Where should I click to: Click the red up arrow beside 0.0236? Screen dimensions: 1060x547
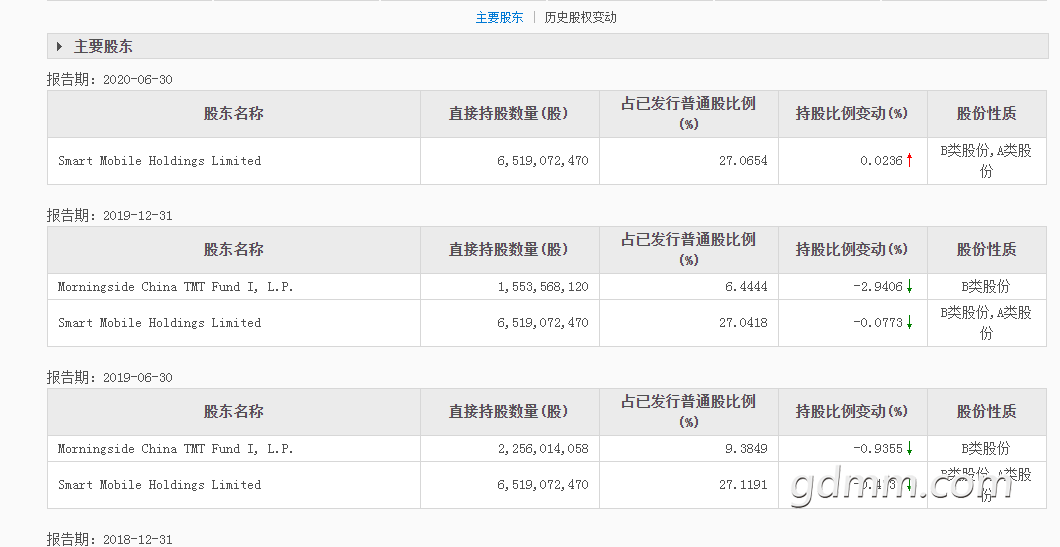[x=909, y=160]
